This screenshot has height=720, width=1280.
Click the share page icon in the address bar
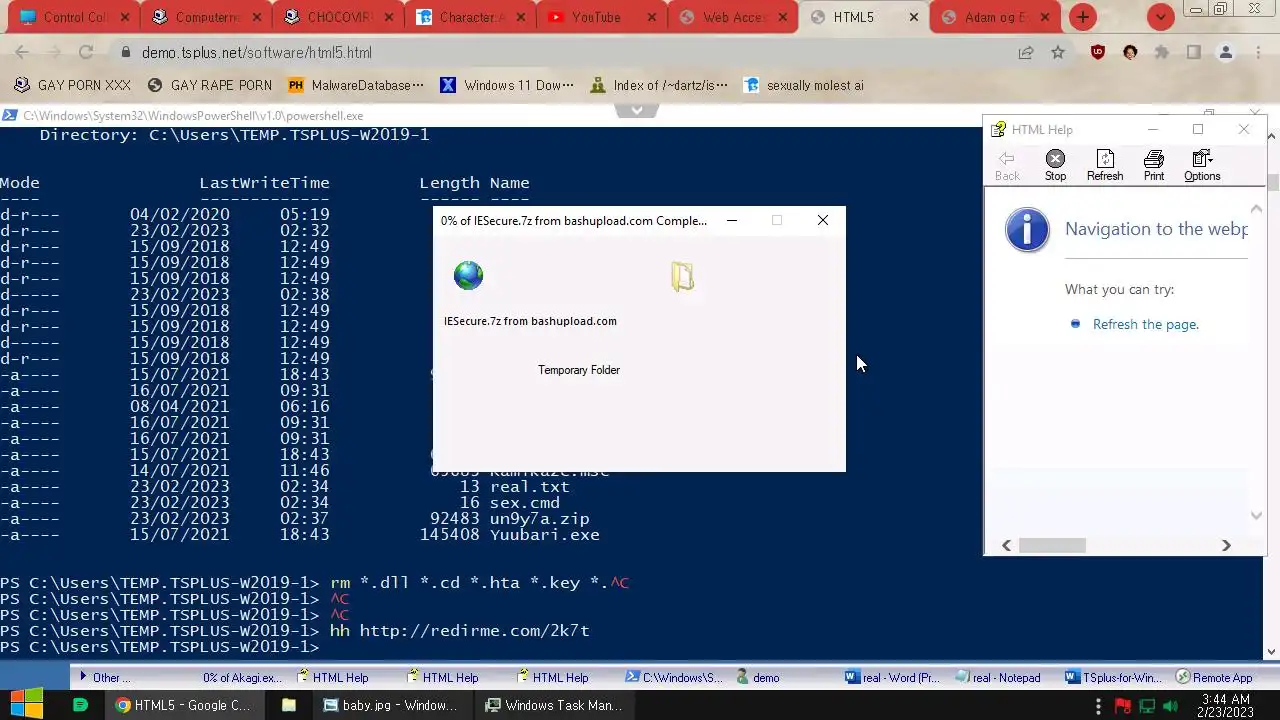point(1026,53)
